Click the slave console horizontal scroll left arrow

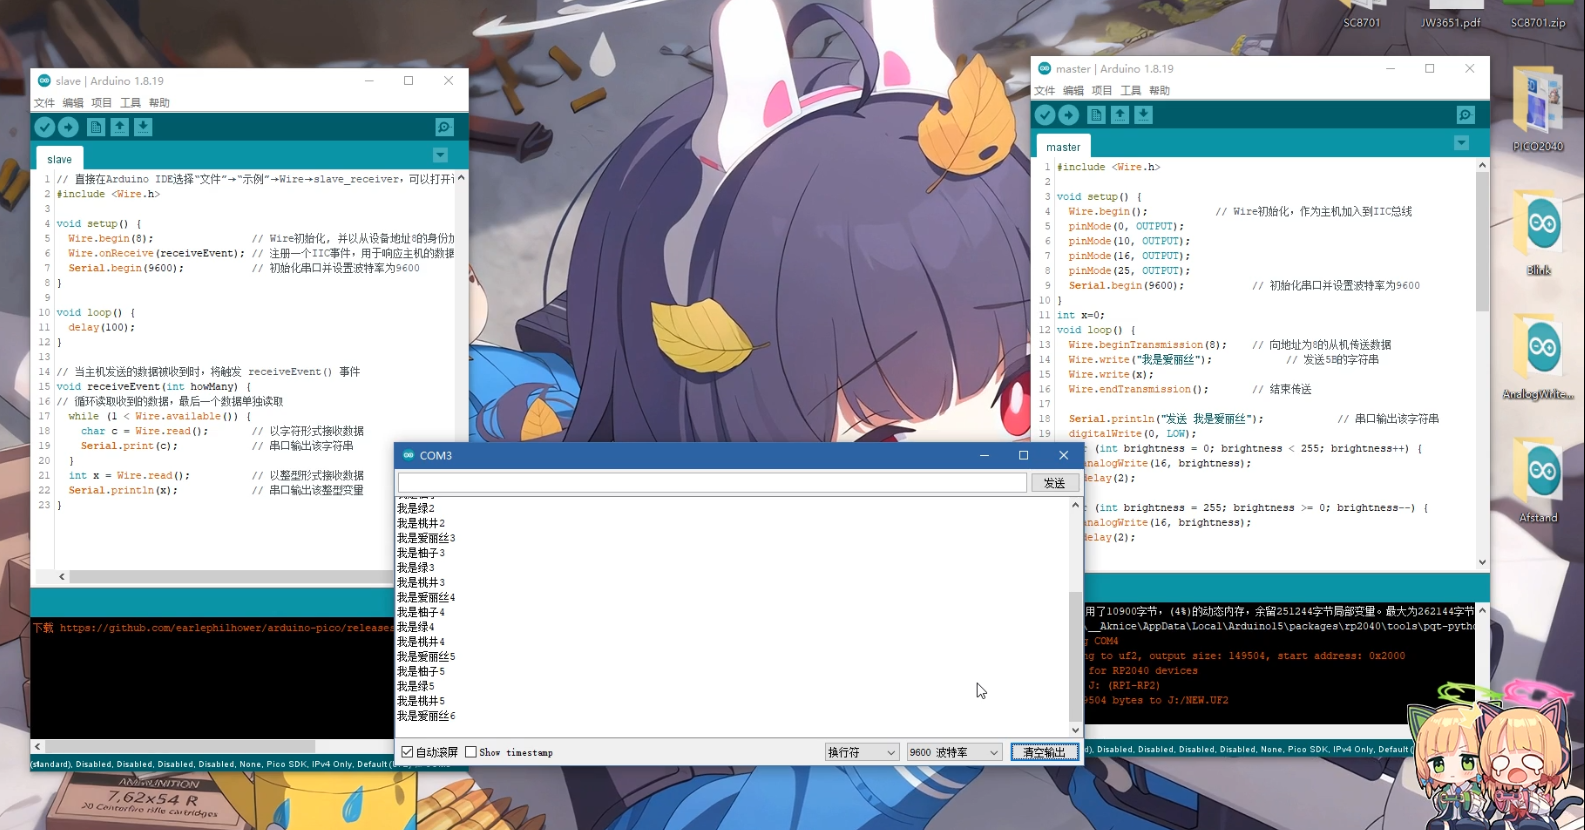[x=38, y=746]
